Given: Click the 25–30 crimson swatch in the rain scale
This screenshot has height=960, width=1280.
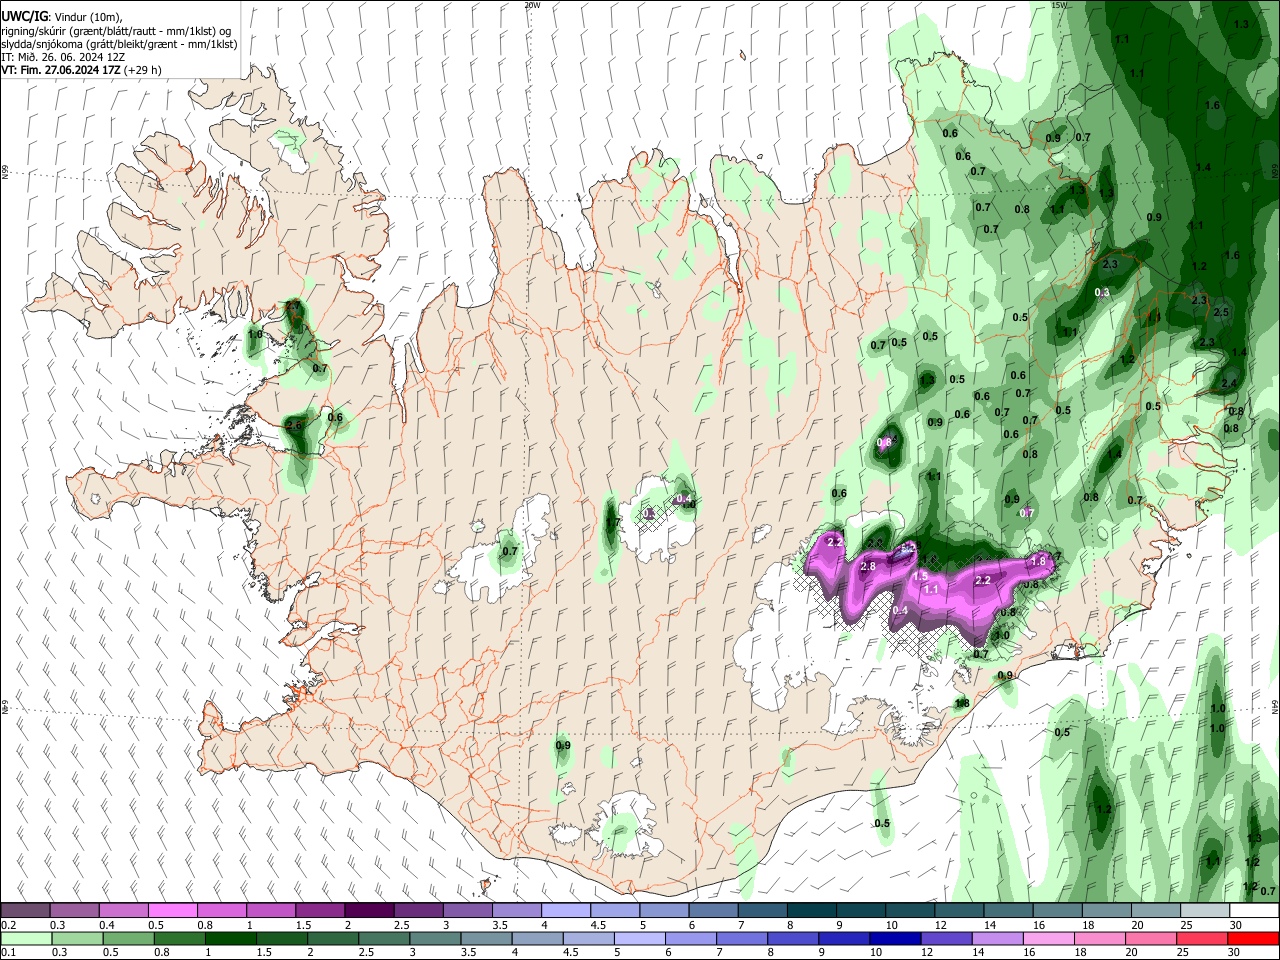Looking at the screenshot, I should click(x=1200, y=938).
